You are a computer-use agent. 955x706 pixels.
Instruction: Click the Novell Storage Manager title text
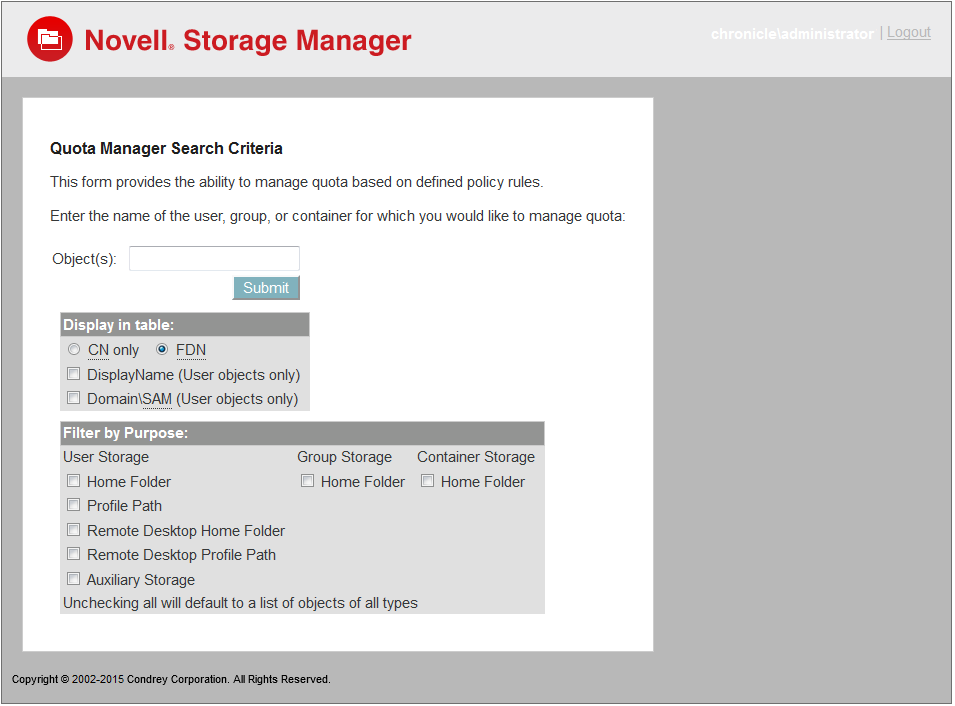pyautogui.click(x=248, y=41)
